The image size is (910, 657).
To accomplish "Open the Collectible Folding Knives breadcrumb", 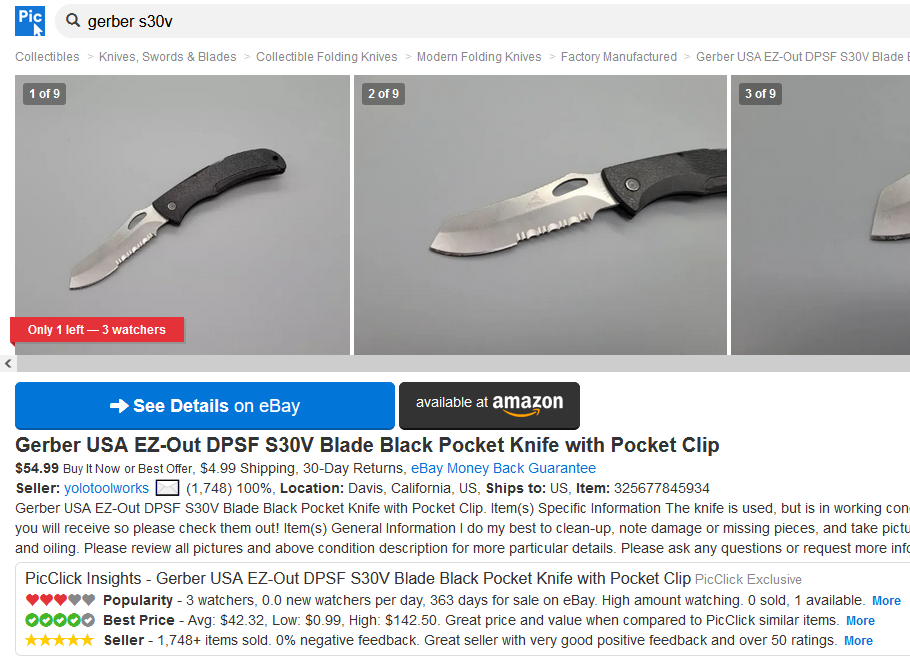I will pyautogui.click(x=327, y=57).
